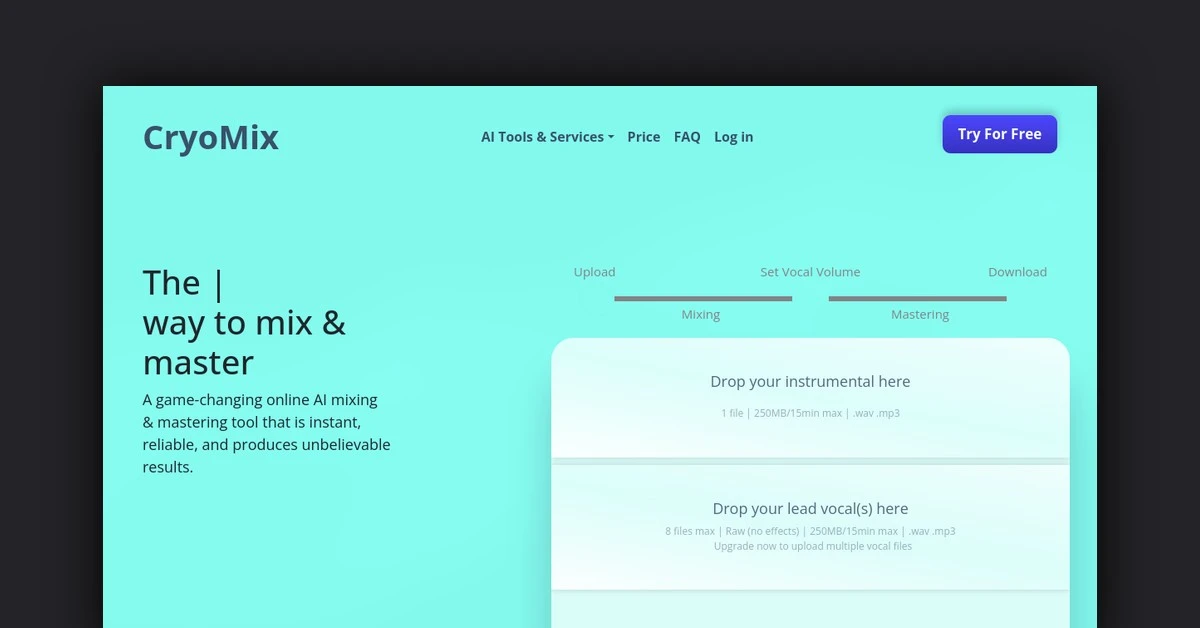Click the game-changing AI tool description paragraph

click(x=266, y=433)
